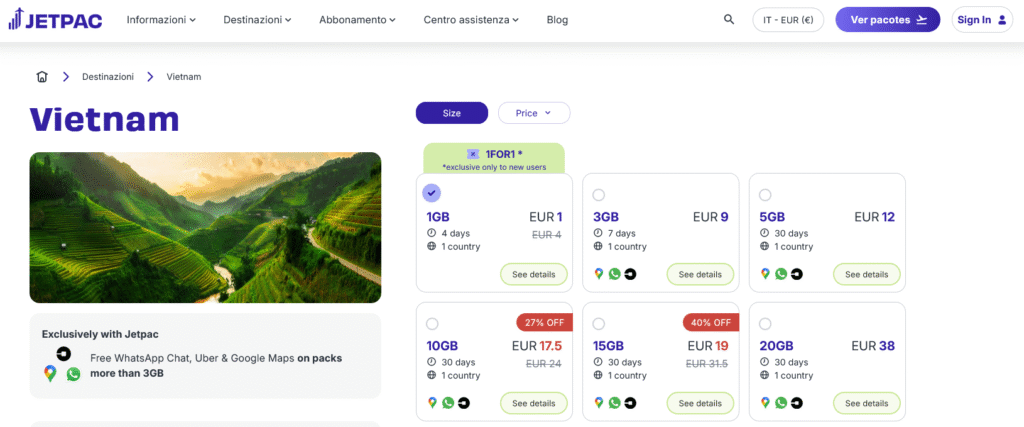Click the Jetpac logo in header
The image size is (1024, 427).
coord(55,19)
